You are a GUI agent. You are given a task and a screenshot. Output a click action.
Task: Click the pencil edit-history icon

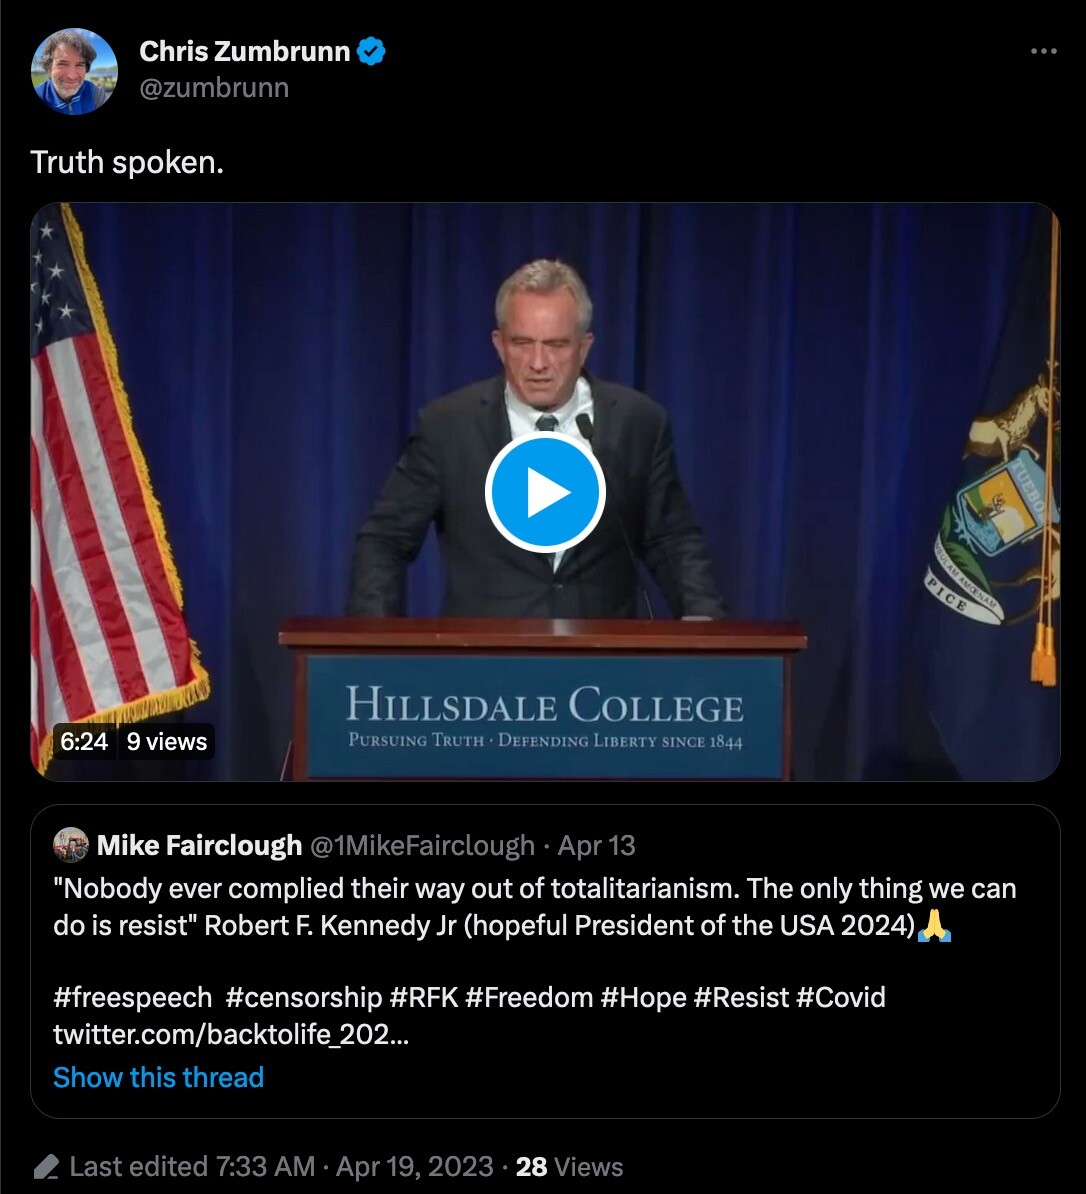coord(45,1167)
